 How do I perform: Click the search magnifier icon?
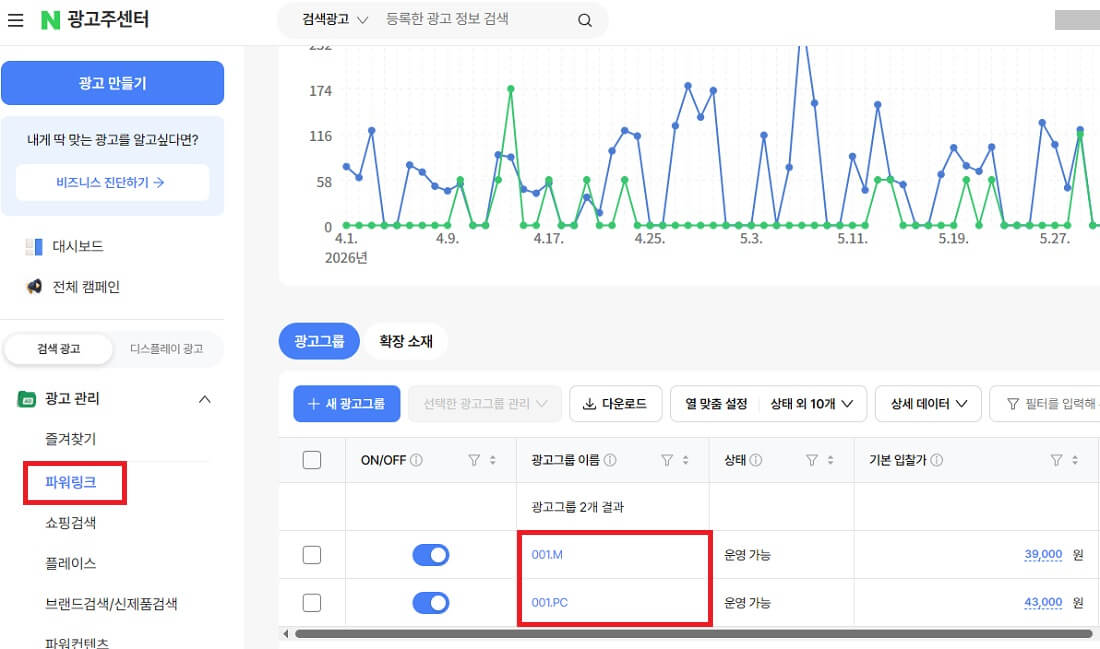coord(584,20)
